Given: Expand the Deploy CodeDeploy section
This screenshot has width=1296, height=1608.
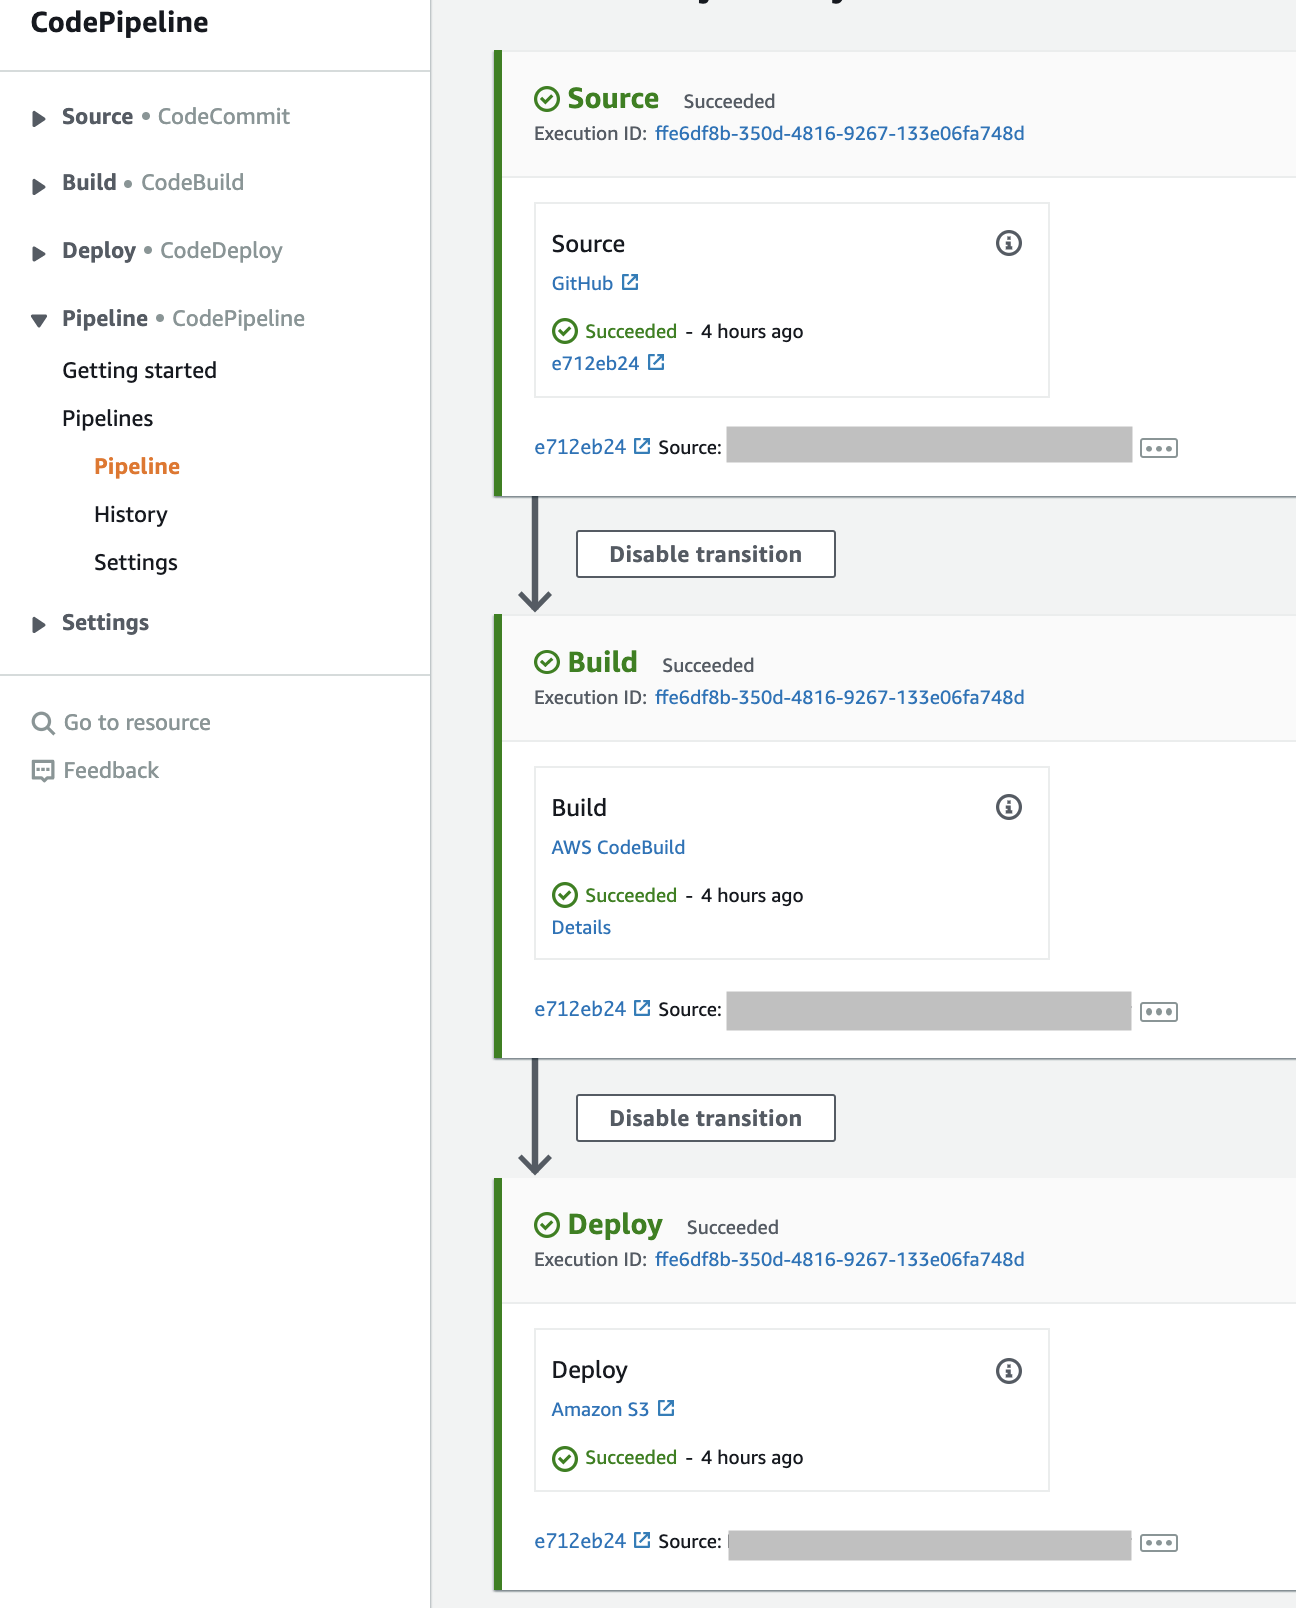Looking at the screenshot, I should coord(39,252).
